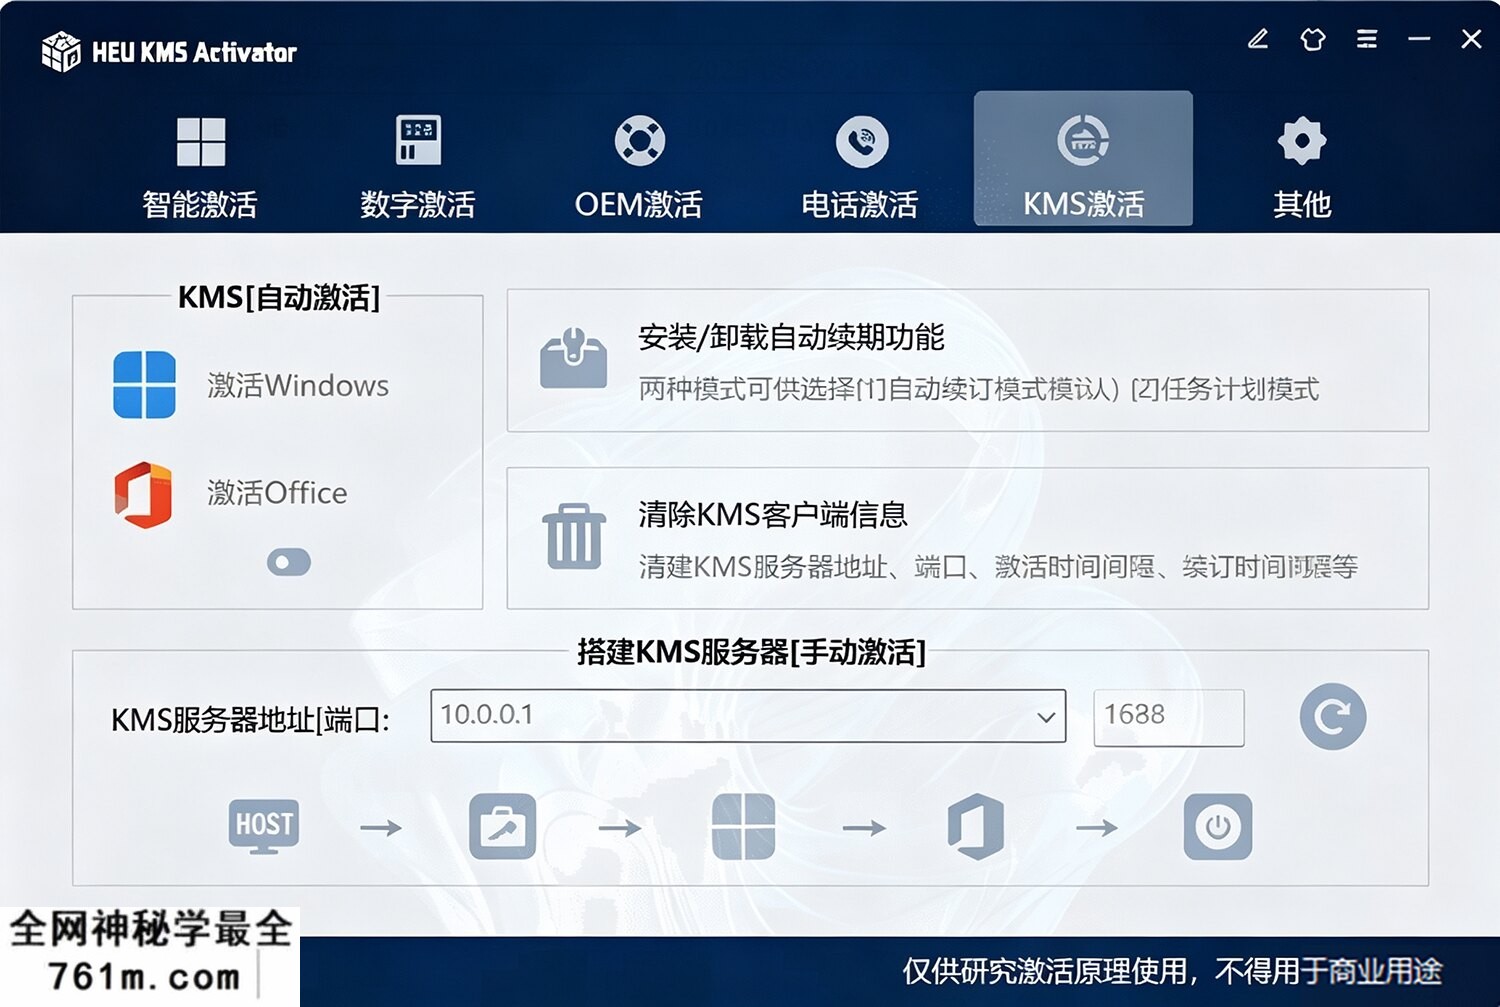
Task: Click the pencil edit icon in title bar
Action: [x=1258, y=39]
